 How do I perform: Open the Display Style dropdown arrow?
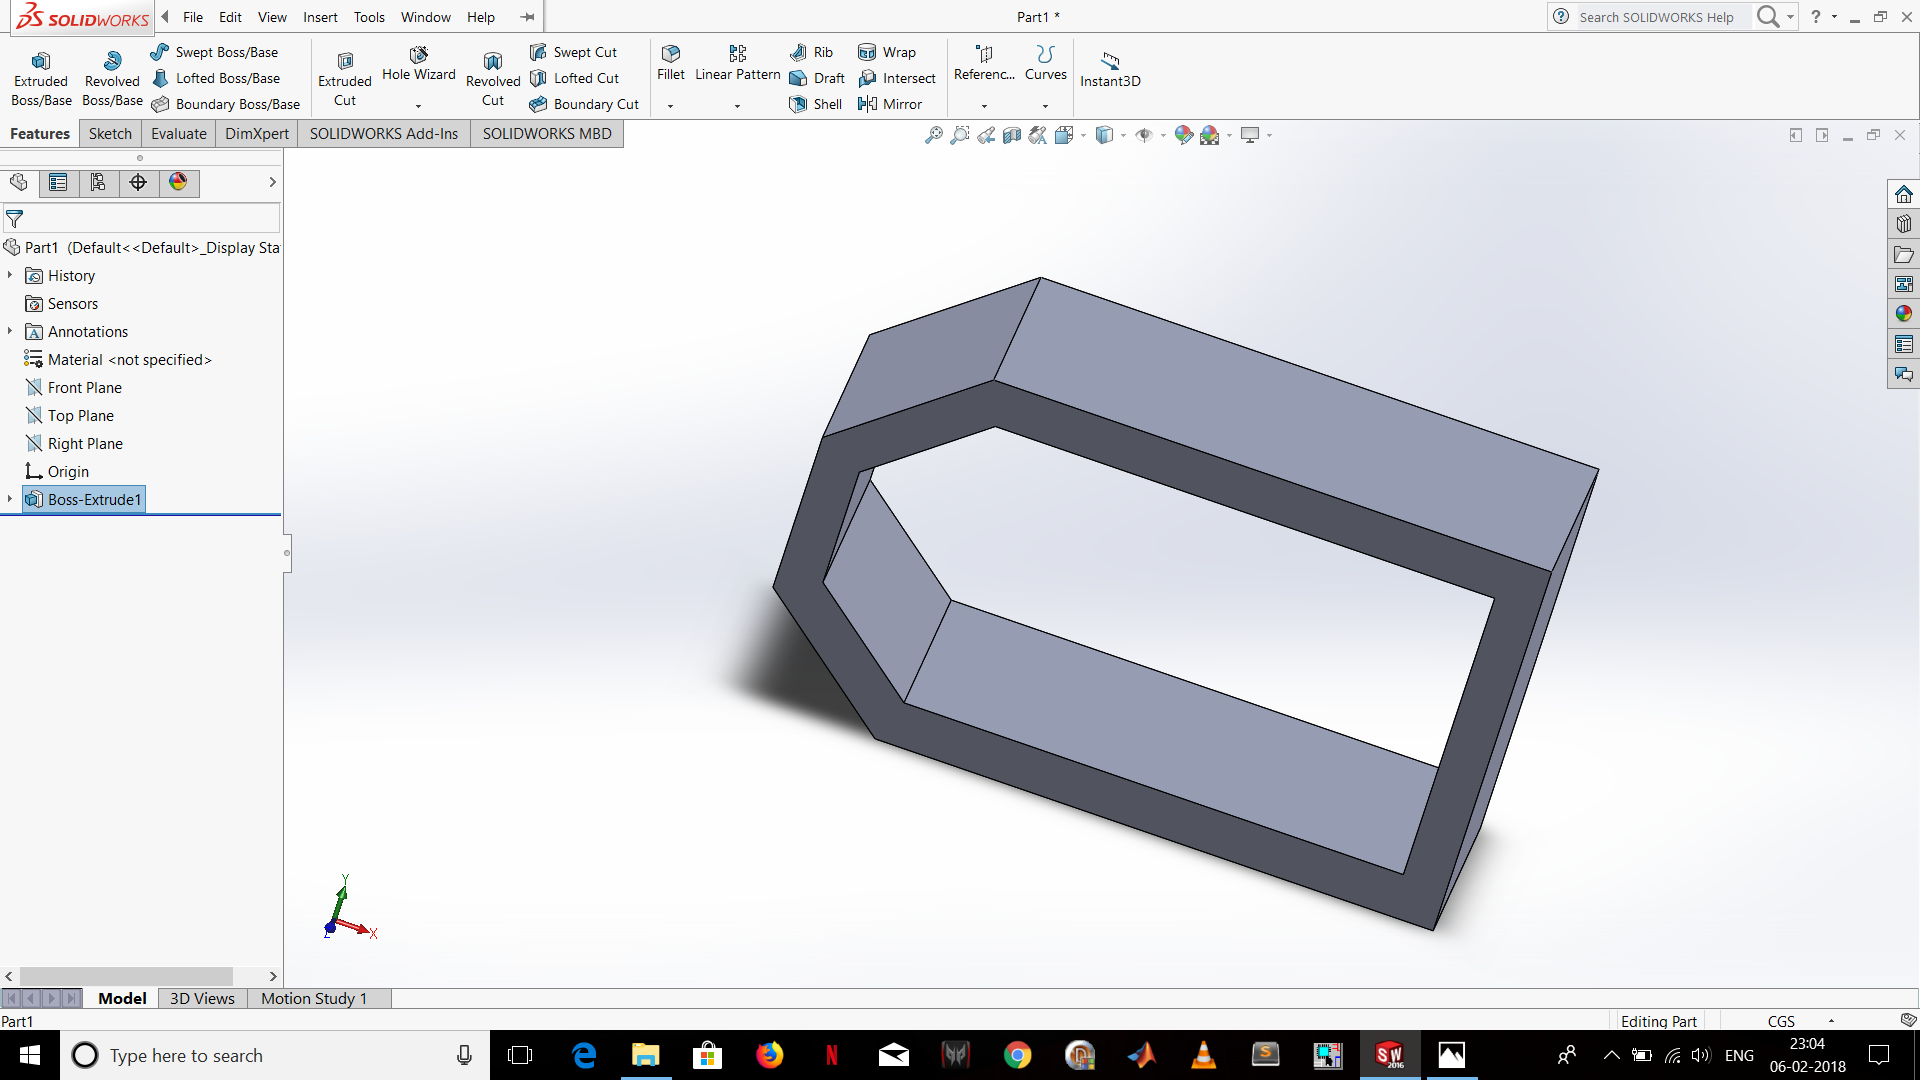pos(1124,134)
